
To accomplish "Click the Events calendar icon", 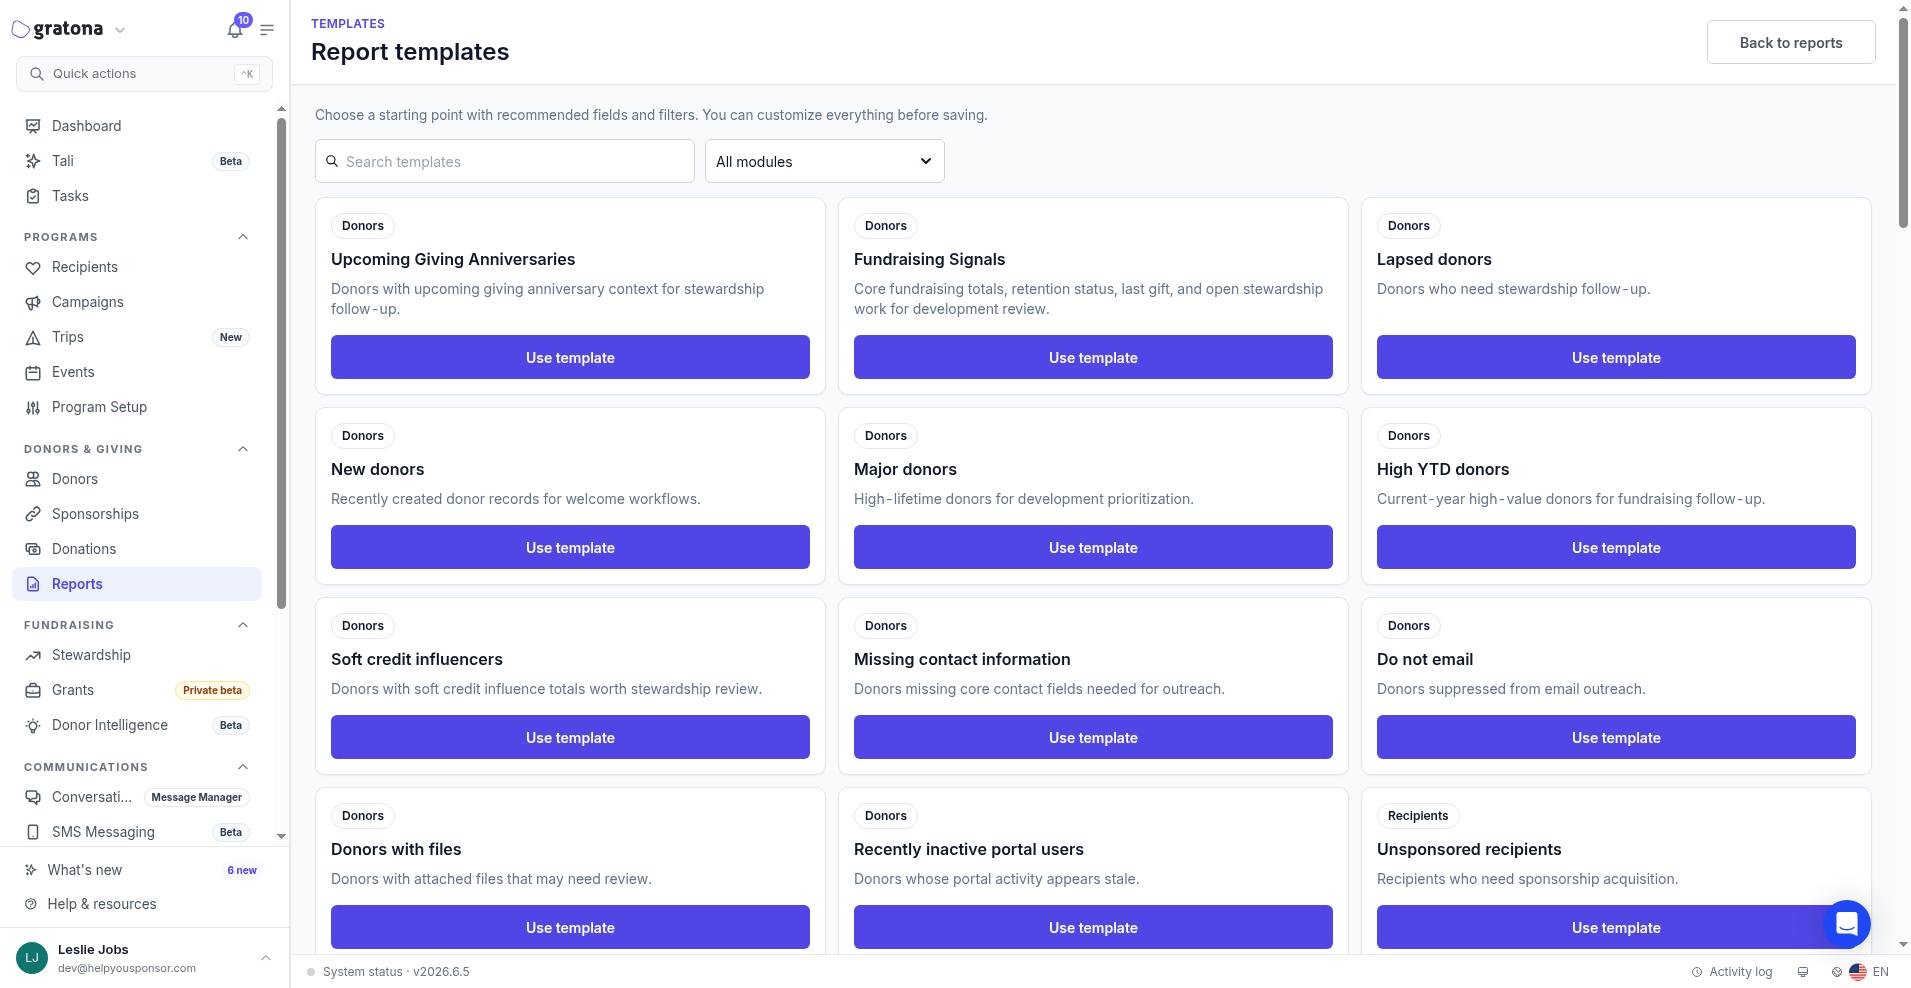I will coord(33,372).
